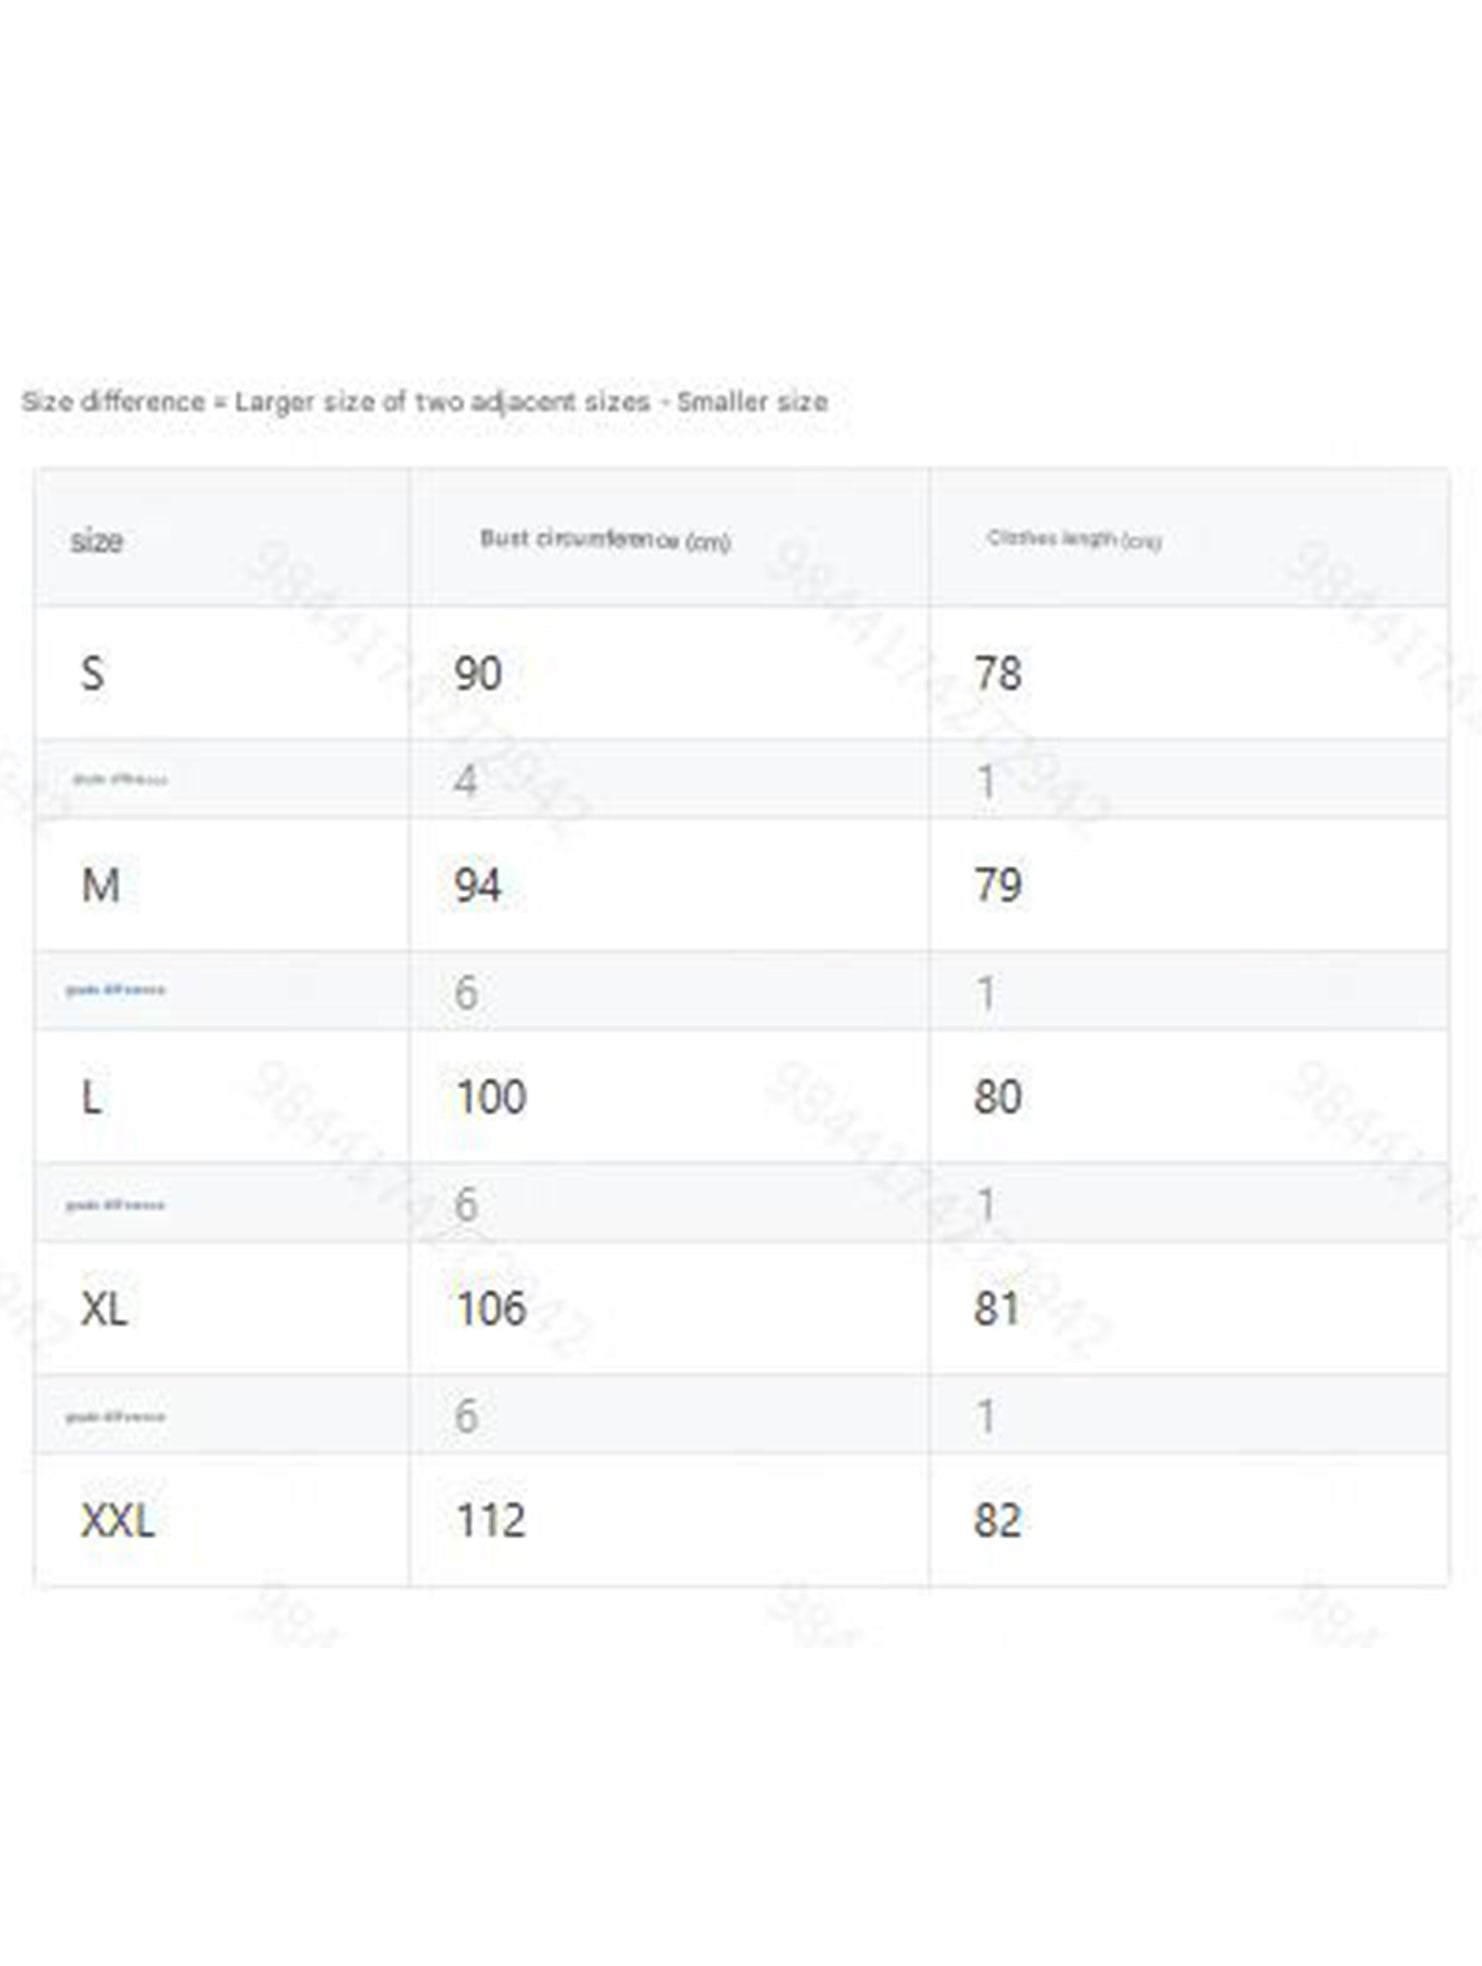Click the bust difference value 4
The width and height of the screenshot is (1482, 1966).
coord(465,781)
